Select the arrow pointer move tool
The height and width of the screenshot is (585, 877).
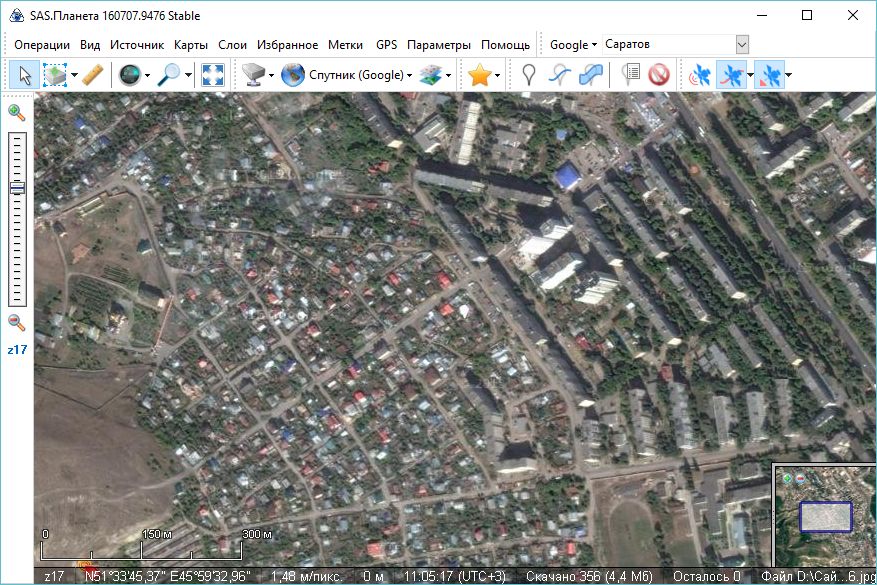coord(26,75)
